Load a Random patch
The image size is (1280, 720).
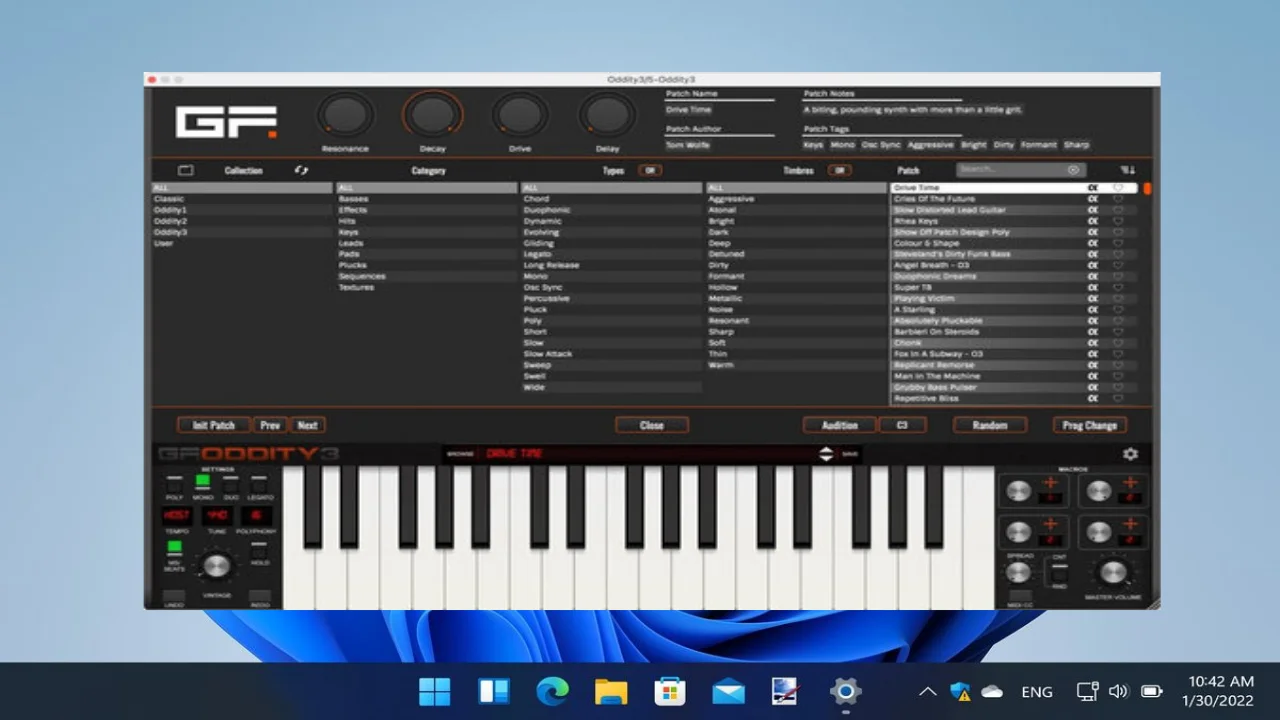click(990, 425)
